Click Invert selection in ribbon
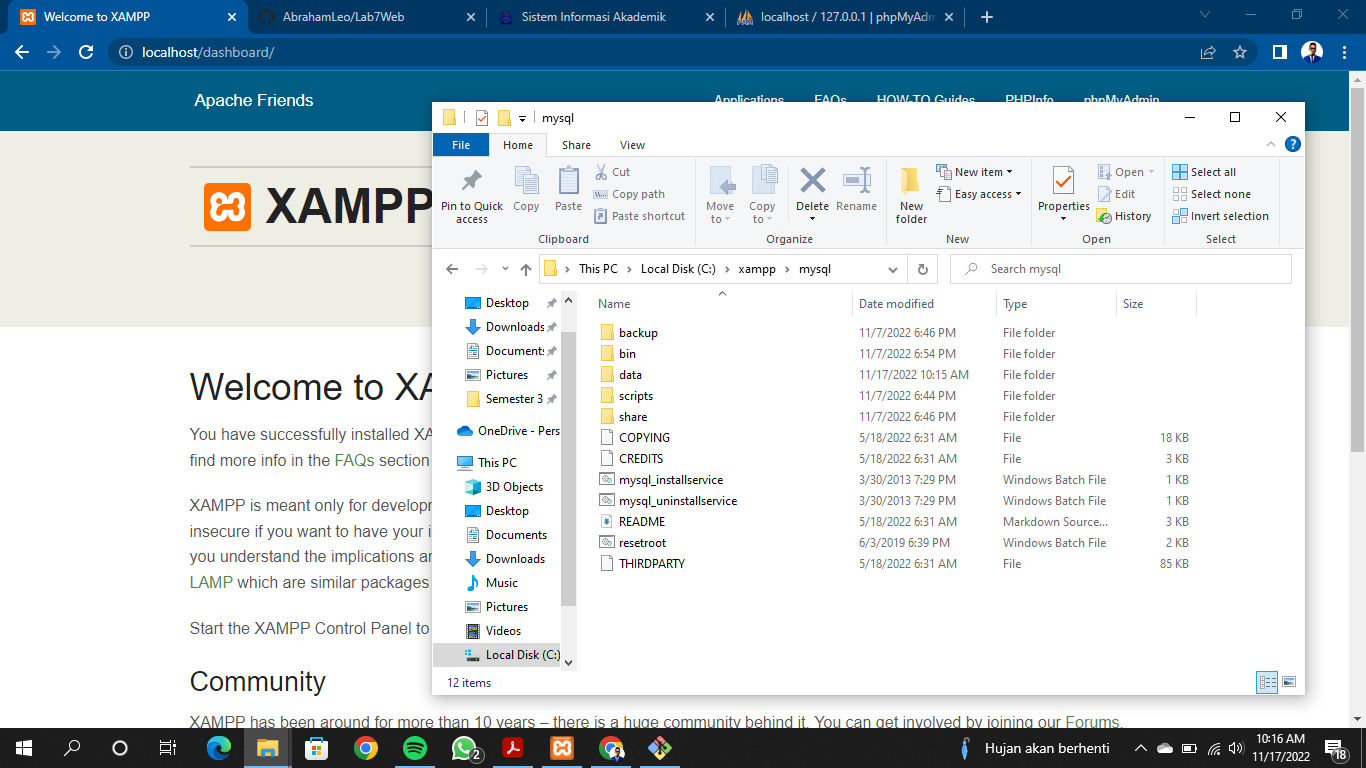The height and width of the screenshot is (768, 1366). click(x=1220, y=216)
